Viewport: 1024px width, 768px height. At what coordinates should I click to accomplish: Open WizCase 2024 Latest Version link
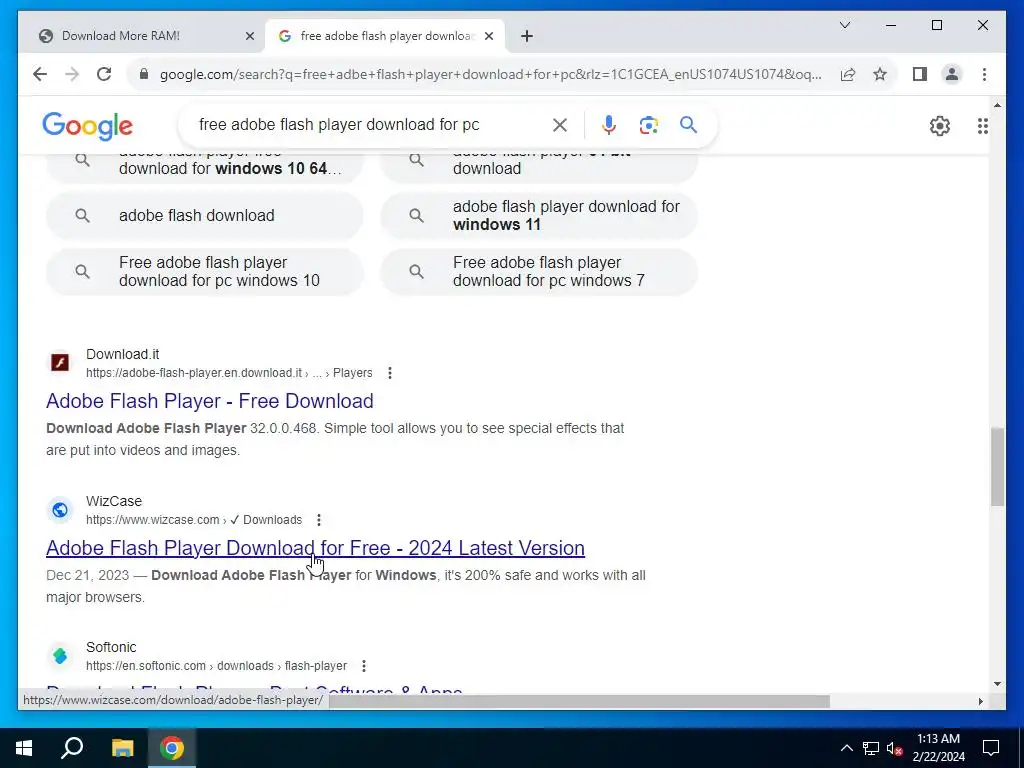(315, 548)
